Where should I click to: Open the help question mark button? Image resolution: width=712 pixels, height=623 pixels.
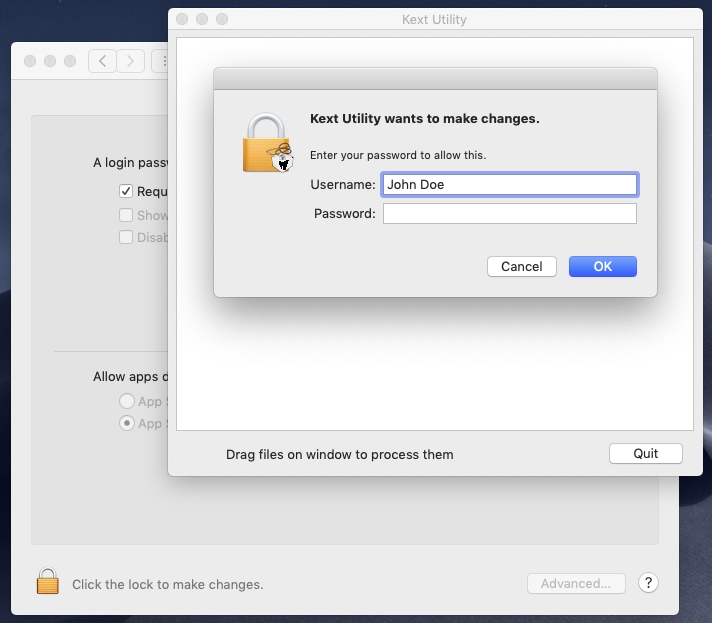[x=648, y=583]
